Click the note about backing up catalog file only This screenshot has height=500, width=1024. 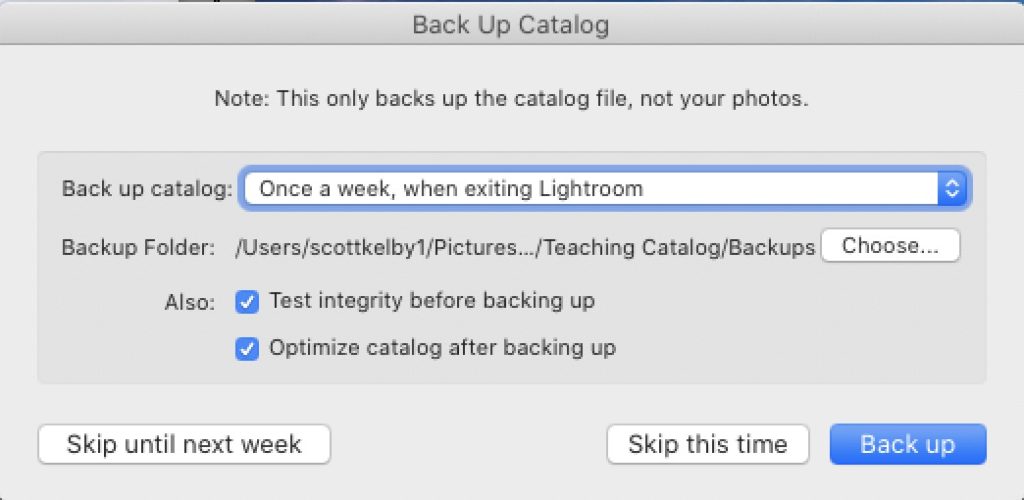[511, 99]
